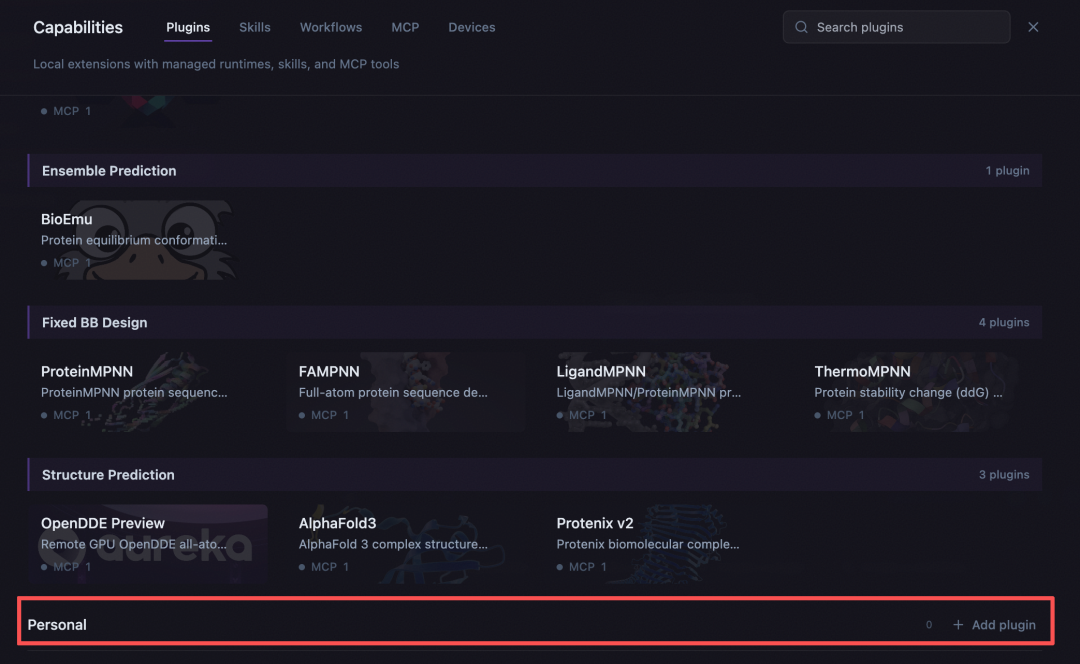Viewport: 1080px width, 664px height.
Task: Open the Devices tab
Action: coord(472,28)
